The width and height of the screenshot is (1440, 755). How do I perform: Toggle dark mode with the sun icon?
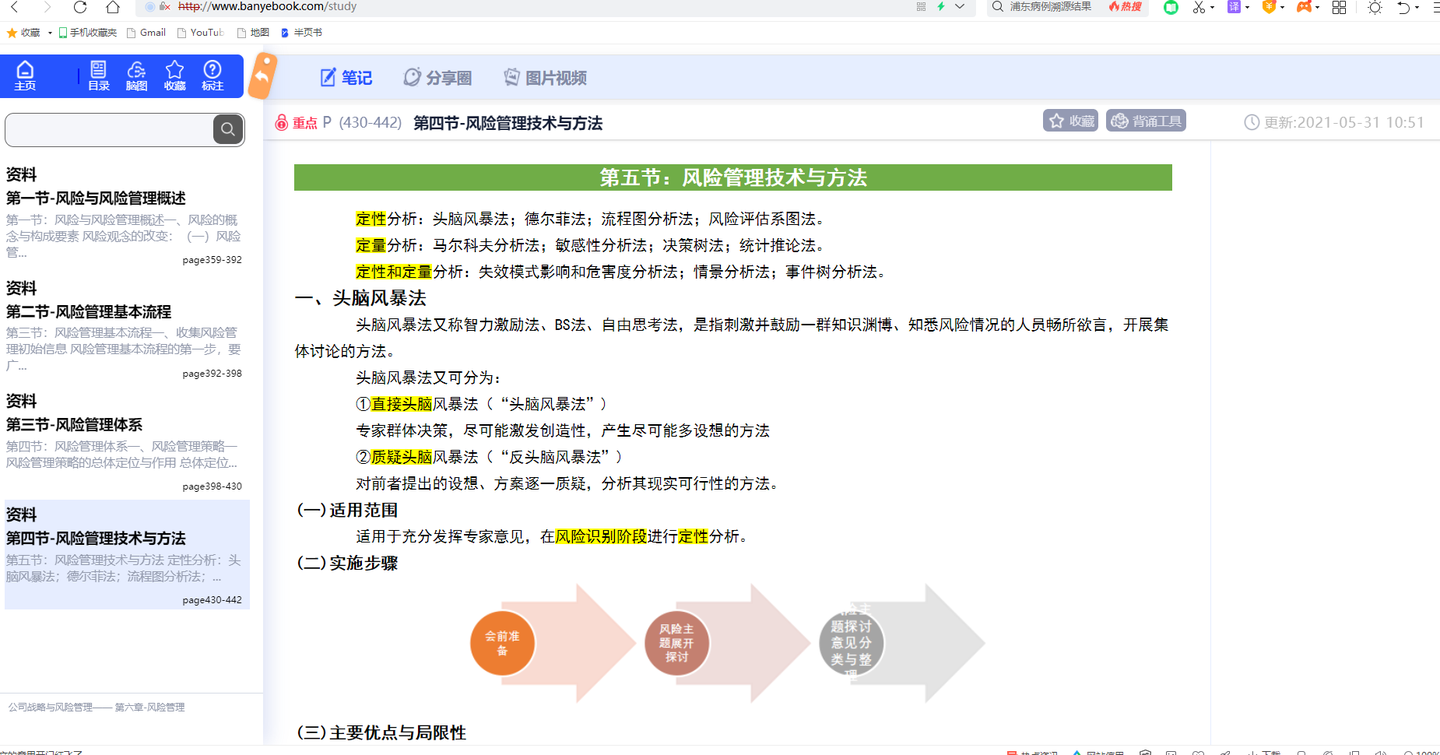[x=1374, y=8]
